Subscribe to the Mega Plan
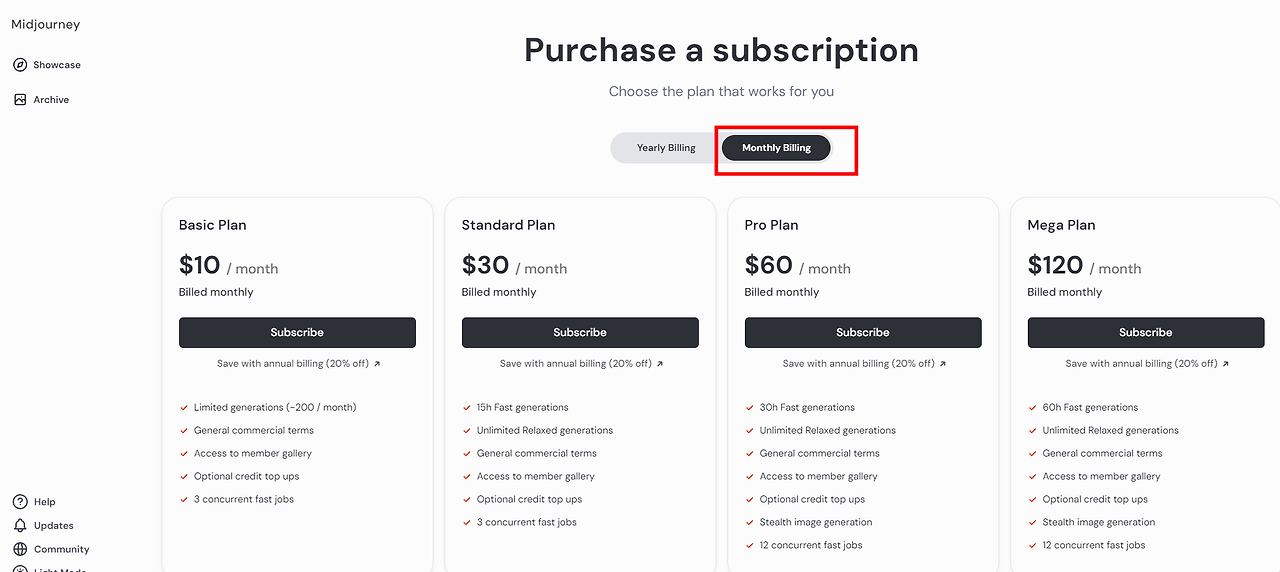Image resolution: width=1280 pixels, height=572 pixels. coord(1146,333)
